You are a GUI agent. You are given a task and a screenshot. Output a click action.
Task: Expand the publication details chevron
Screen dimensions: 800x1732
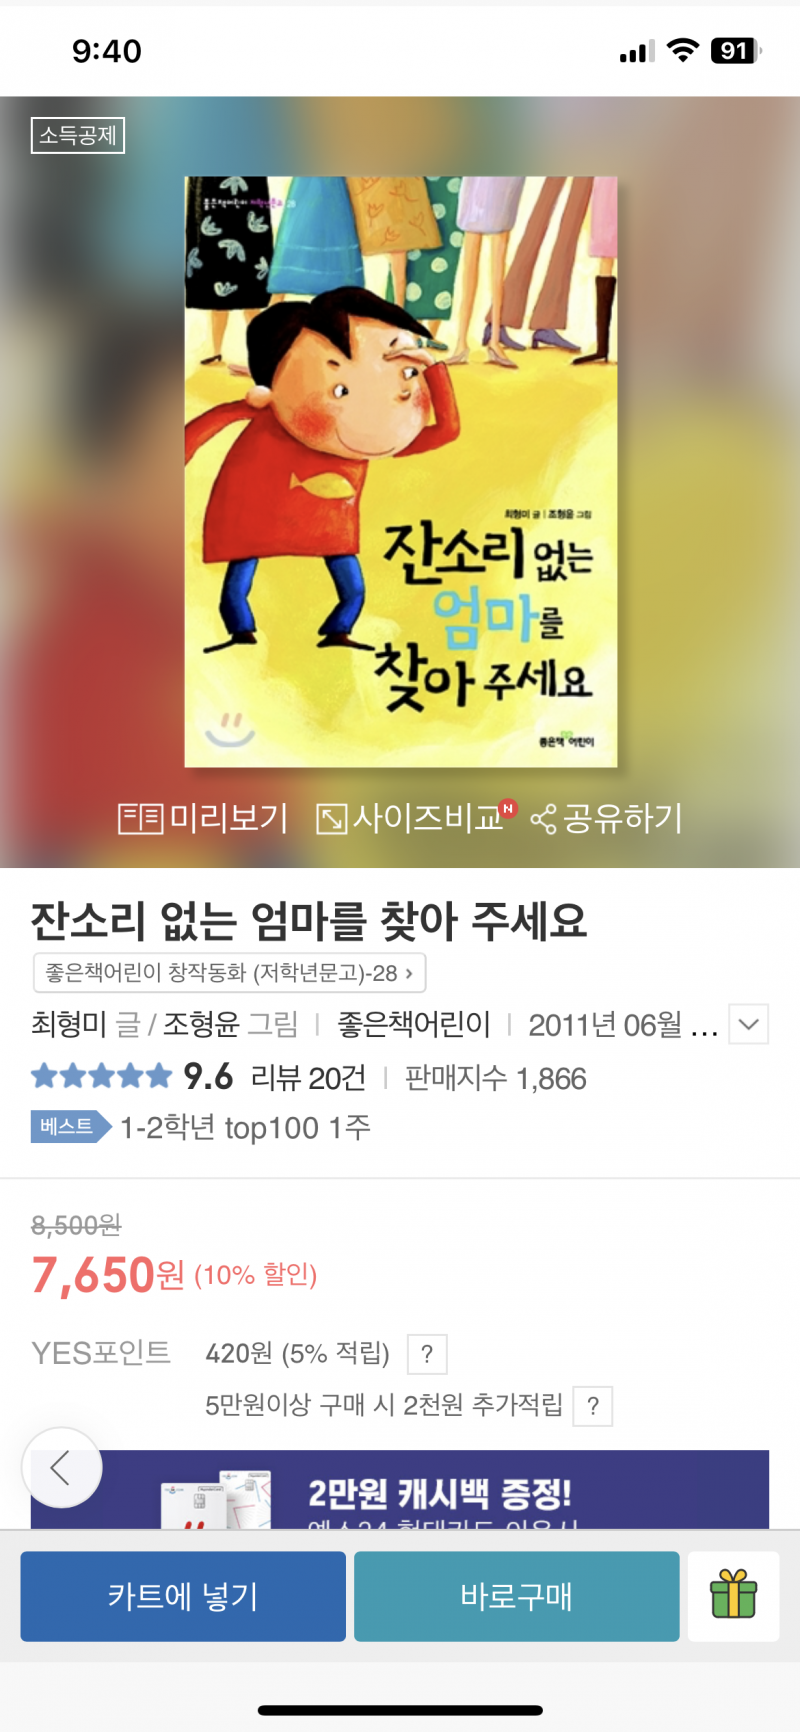[748, 1024]
